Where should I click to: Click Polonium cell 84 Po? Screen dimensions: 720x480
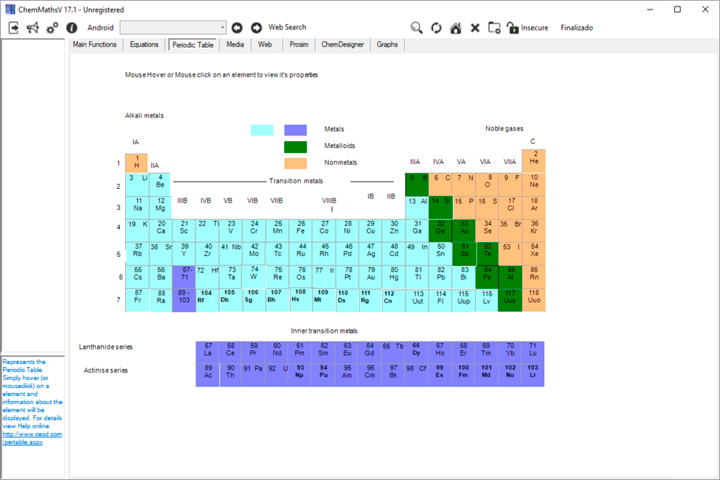[x=488, y=277]
